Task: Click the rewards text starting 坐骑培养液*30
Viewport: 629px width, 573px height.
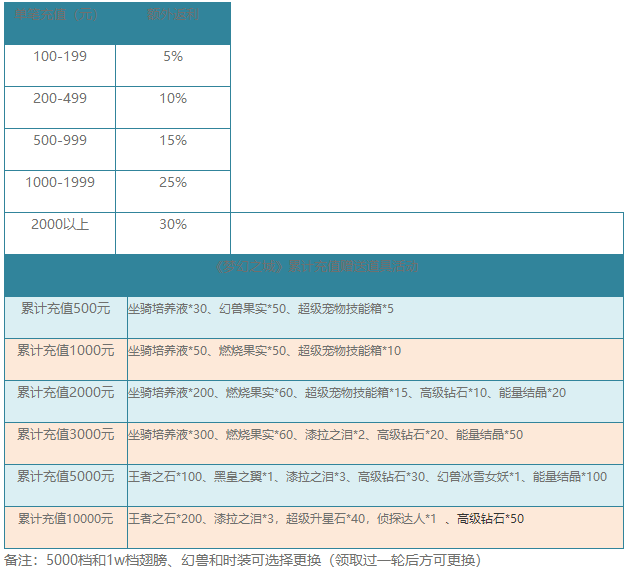Action: pos(261,309)
